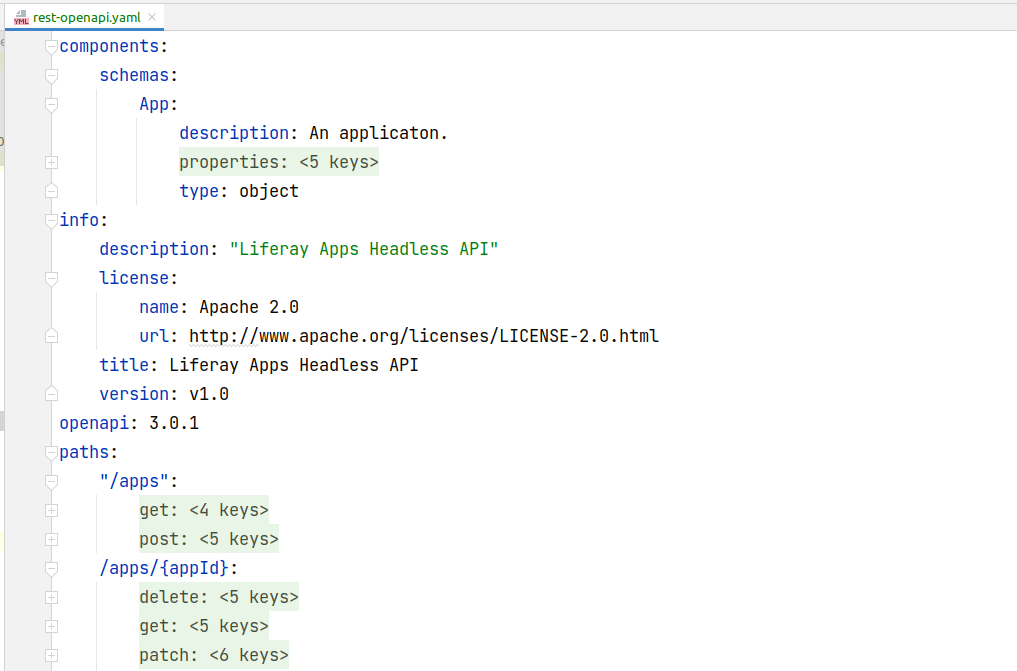Click the 'title' key
The image size is (1017, 671).
pyautogui.click(x=124, y=365)
